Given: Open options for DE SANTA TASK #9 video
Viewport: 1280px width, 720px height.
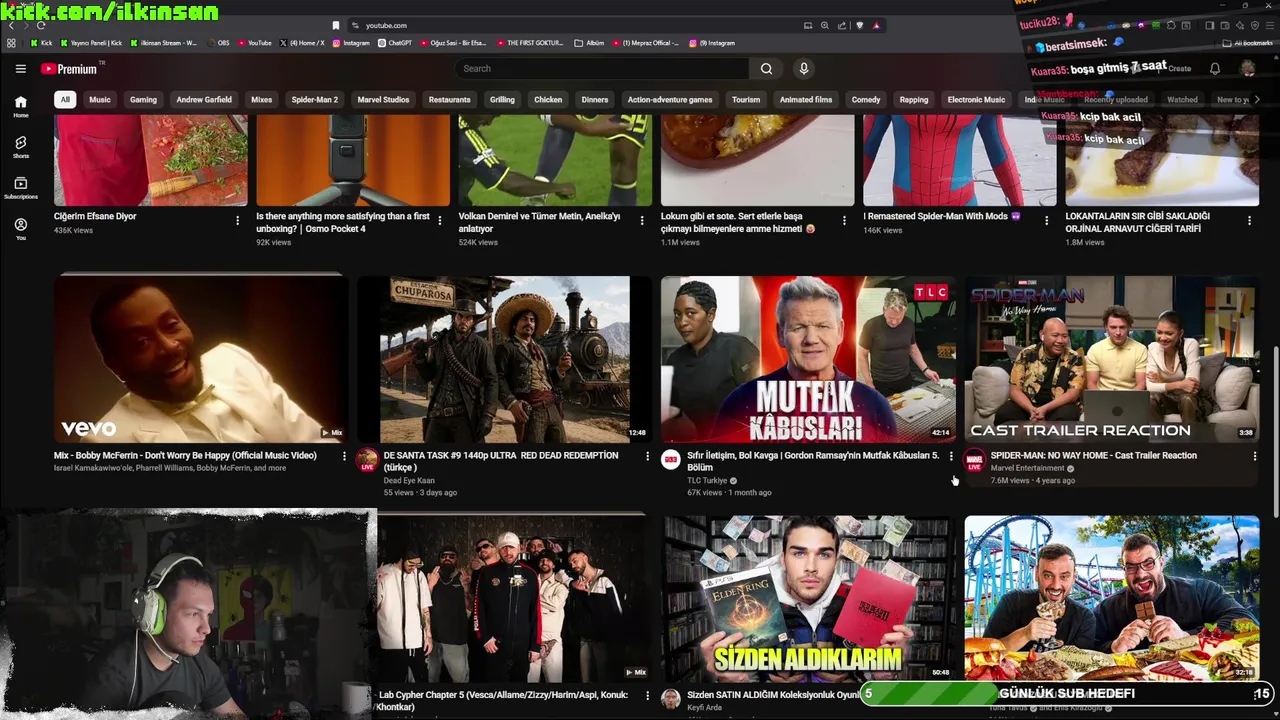Looking at the screenshot, I should [x=646, y=456].
